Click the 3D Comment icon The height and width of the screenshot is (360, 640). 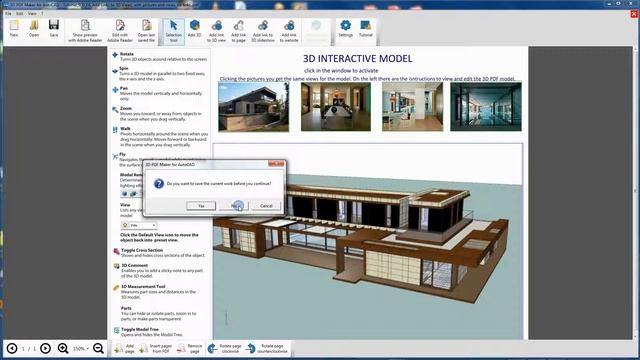pyautogui.click(x=116, y=266)
